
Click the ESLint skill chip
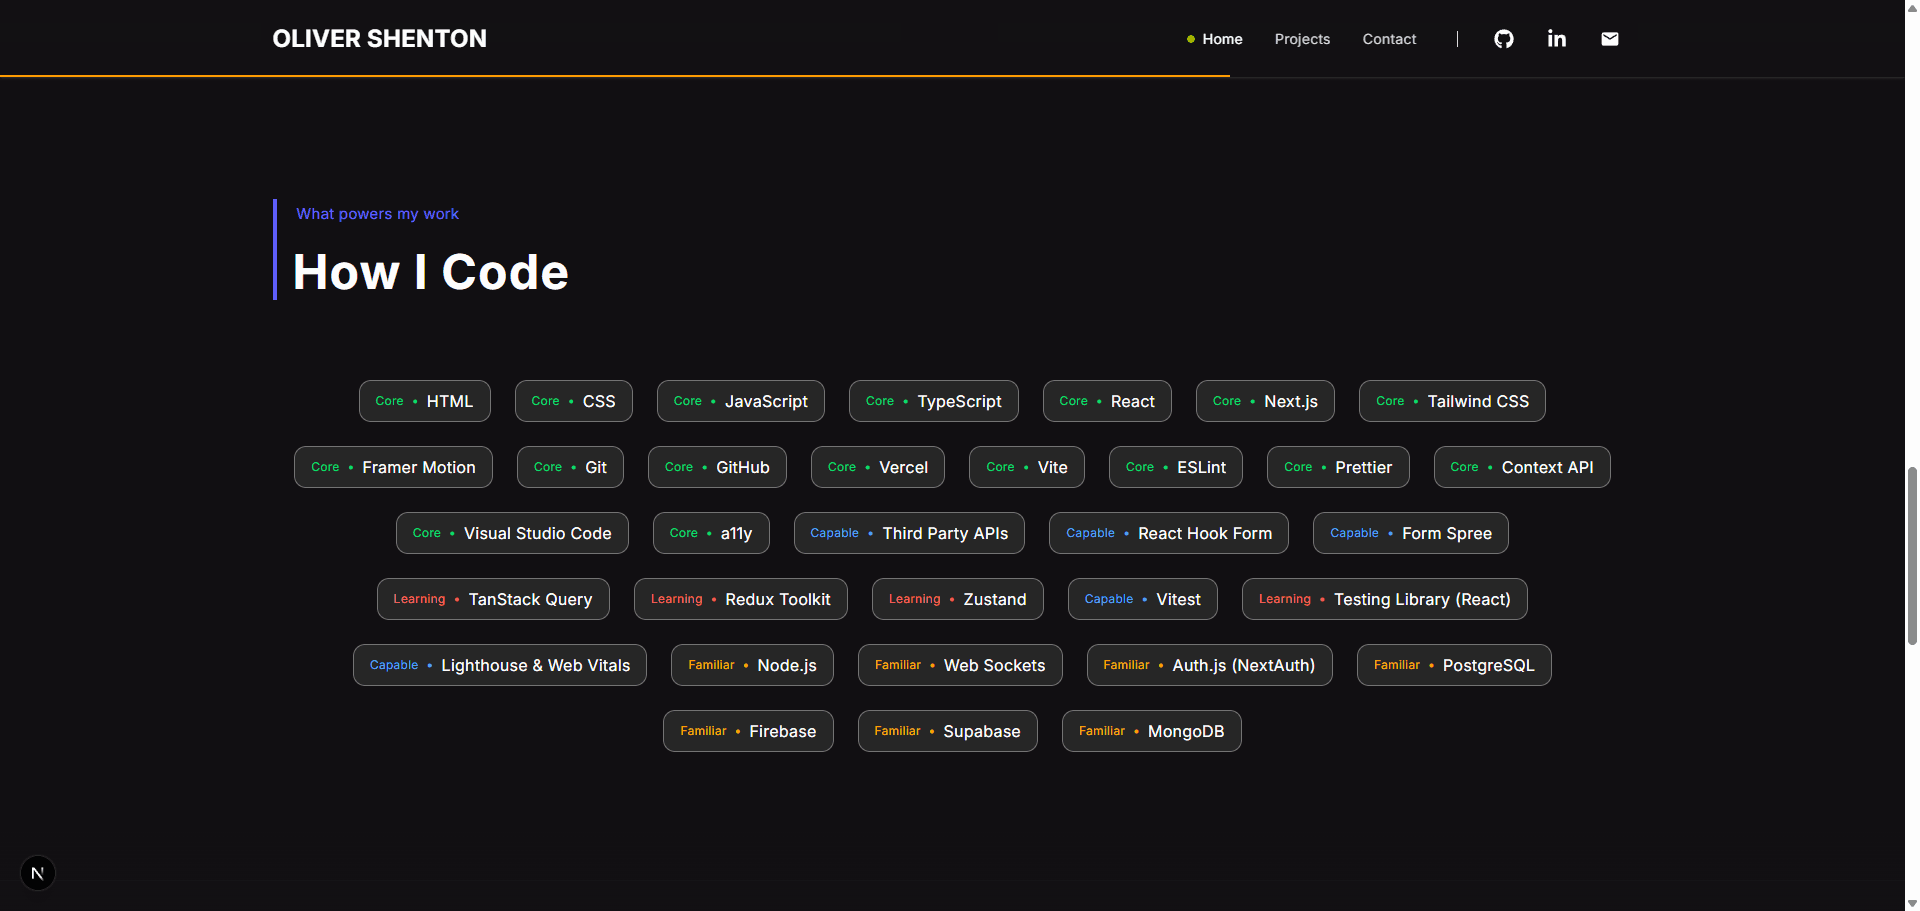[1176, 467]
